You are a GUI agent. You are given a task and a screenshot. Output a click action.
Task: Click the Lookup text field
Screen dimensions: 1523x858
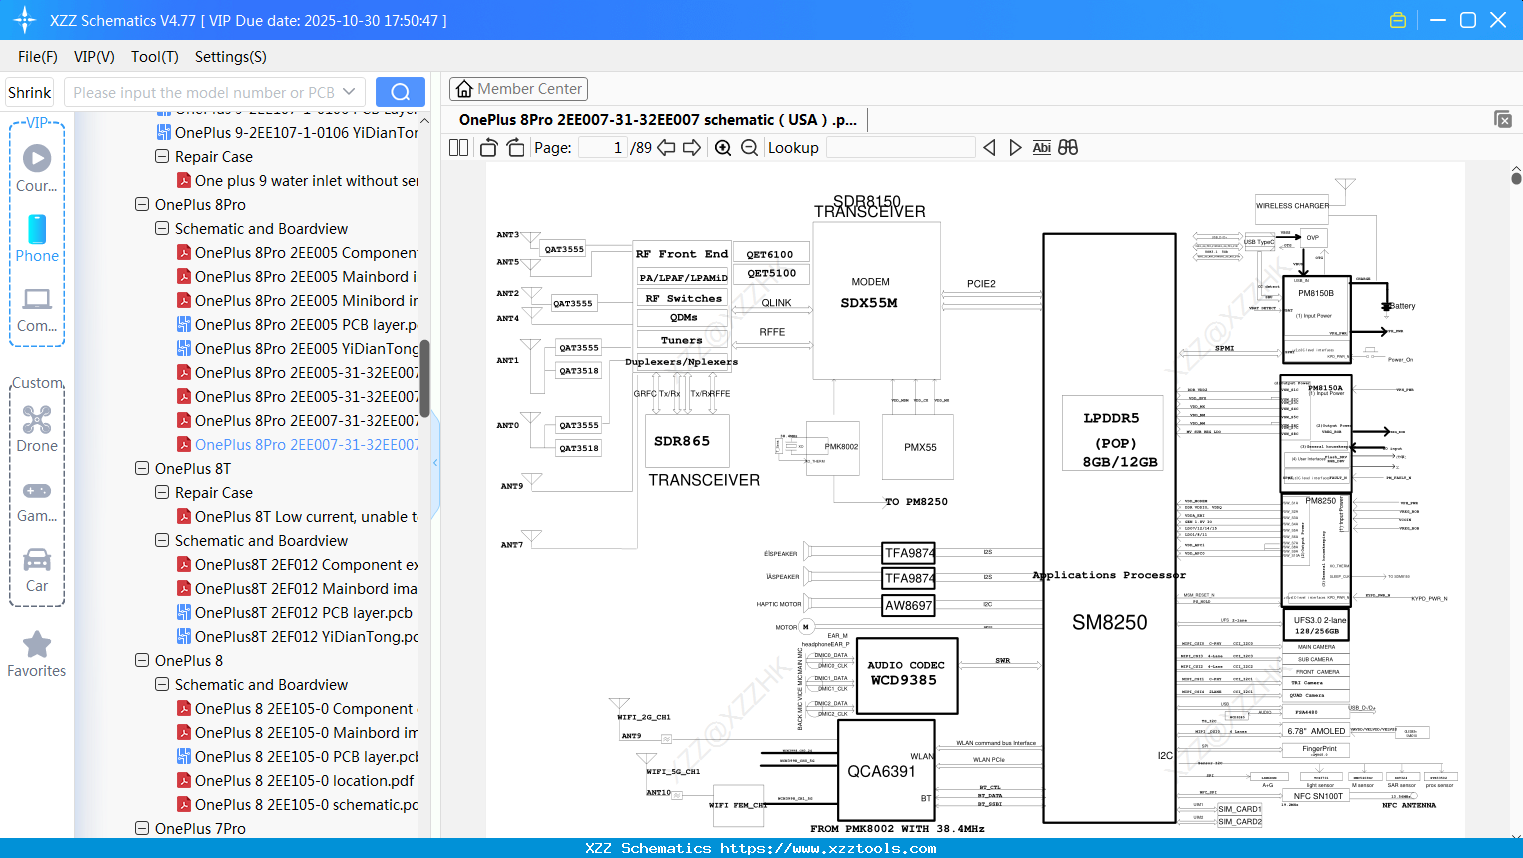tap(900, 148)
